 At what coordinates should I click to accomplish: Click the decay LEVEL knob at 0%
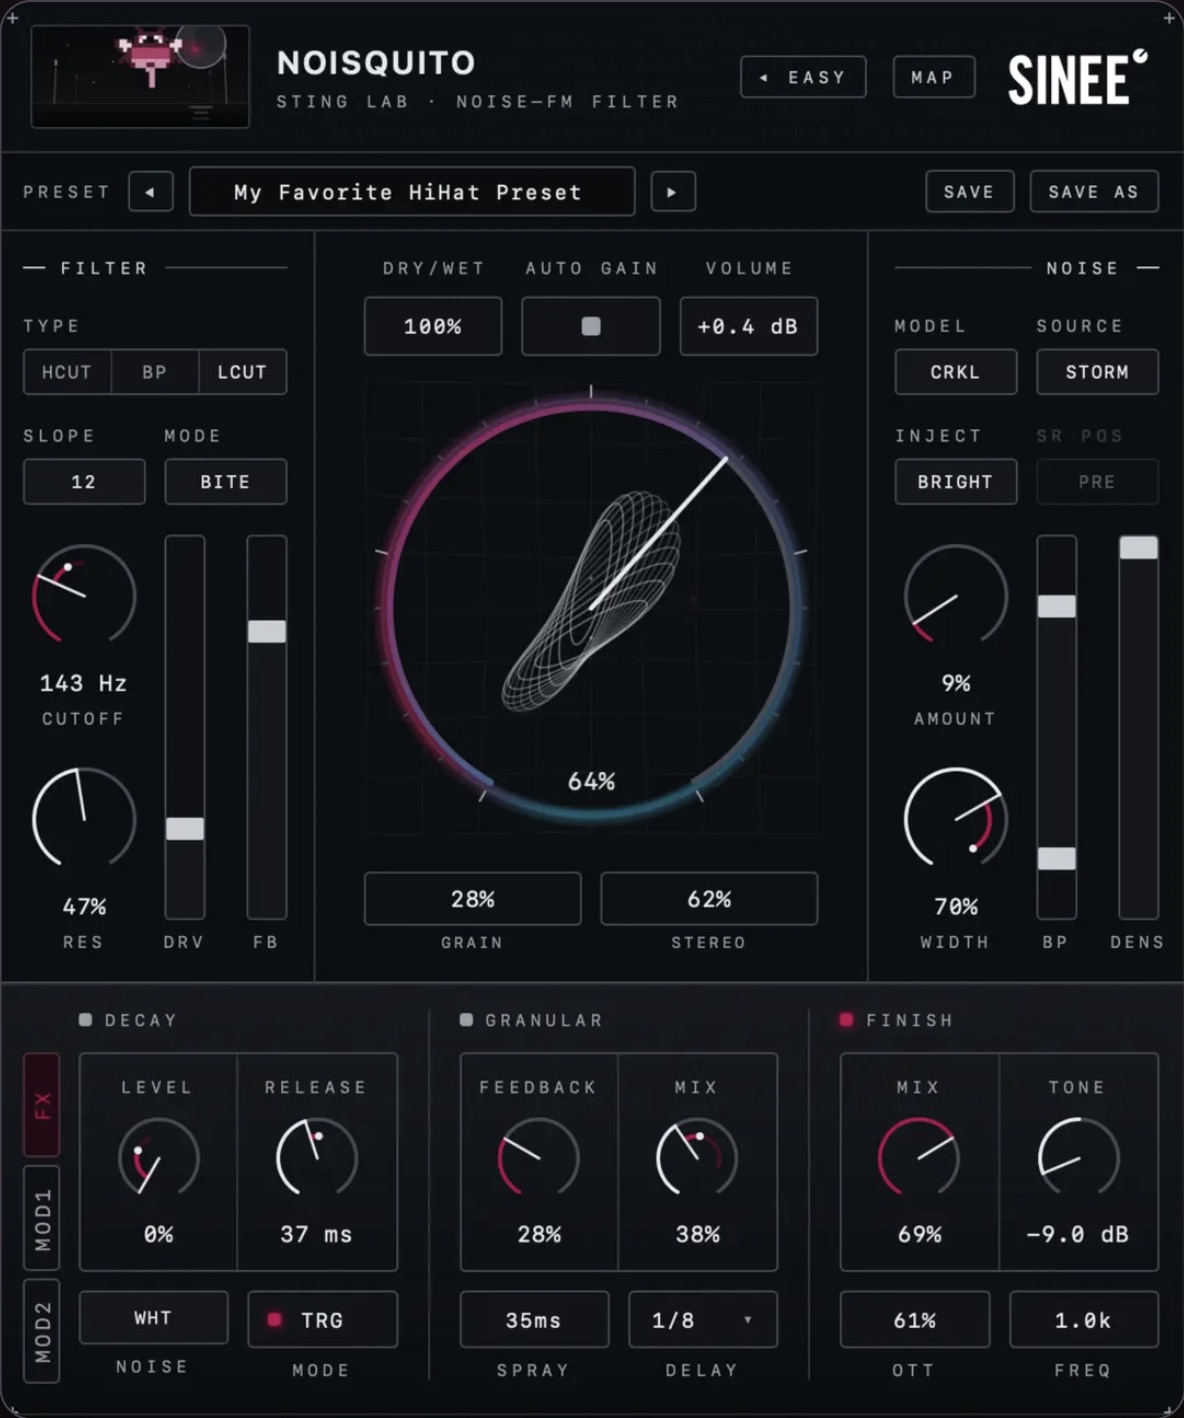coord(158,1158)
